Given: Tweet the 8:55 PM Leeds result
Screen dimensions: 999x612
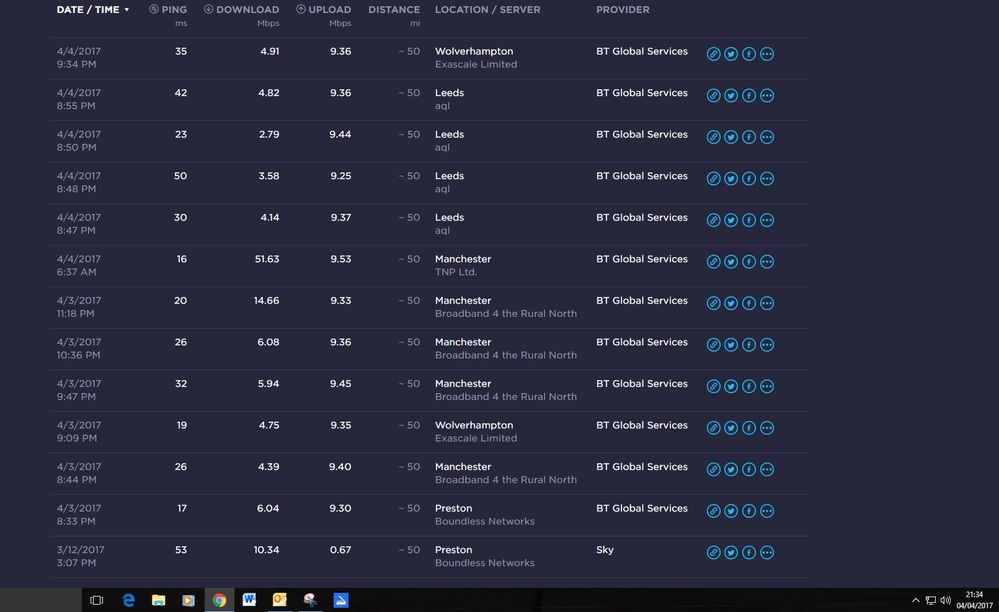Looking at the screenshot, I should pos(731,96).
